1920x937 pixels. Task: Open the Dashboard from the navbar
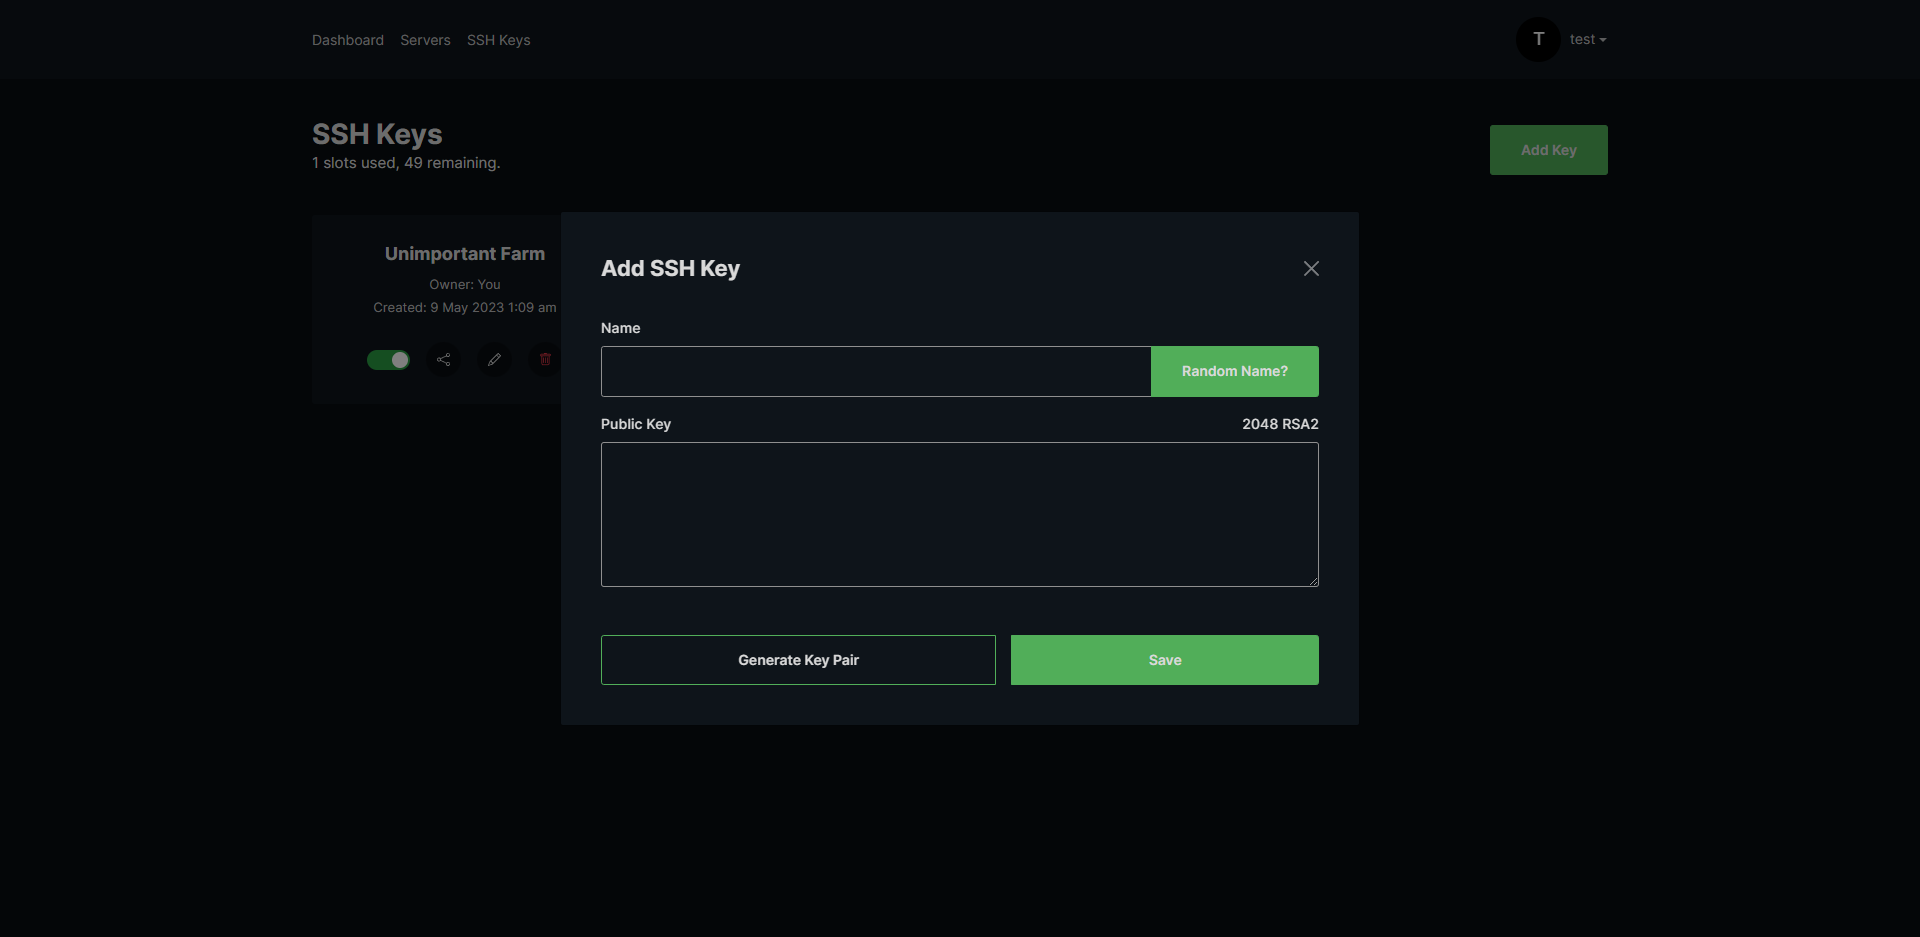point(347,40)
